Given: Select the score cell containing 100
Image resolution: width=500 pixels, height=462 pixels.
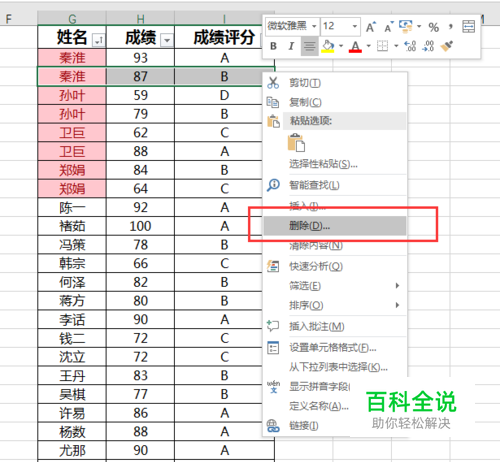Looking at the screenshot, I should [140, 226].
